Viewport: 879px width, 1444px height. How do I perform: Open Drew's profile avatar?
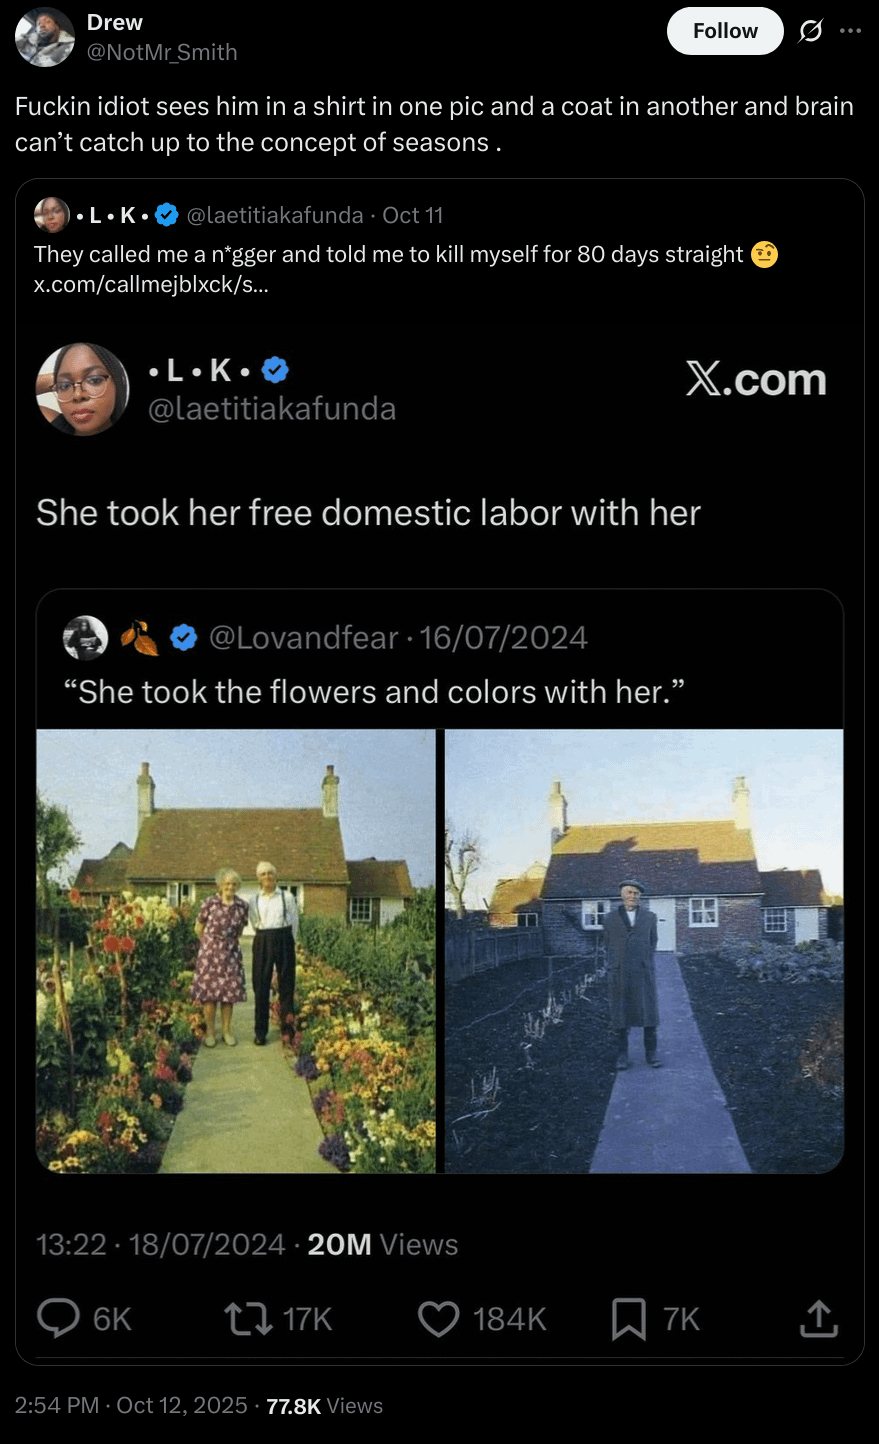[45, 37]
